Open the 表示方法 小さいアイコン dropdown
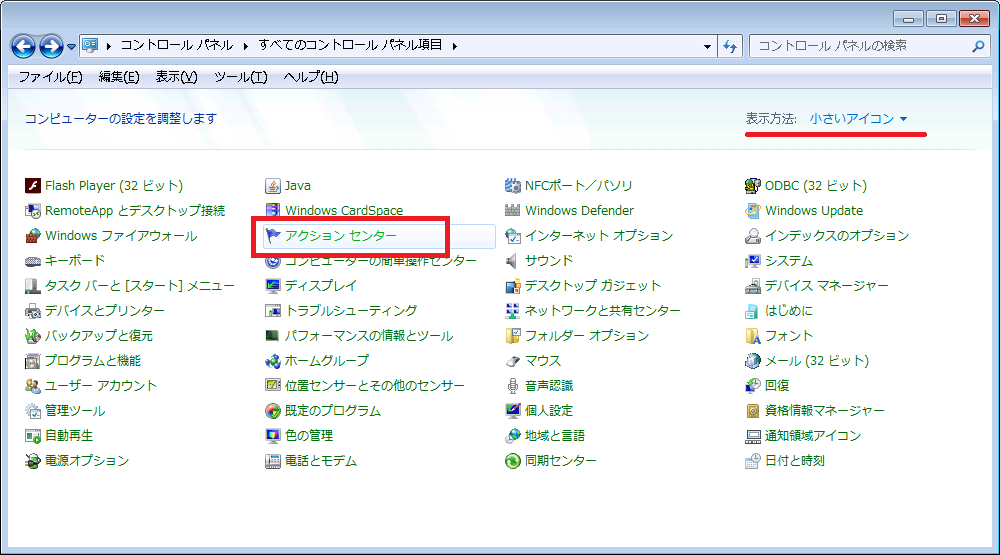 click(858, 119)
